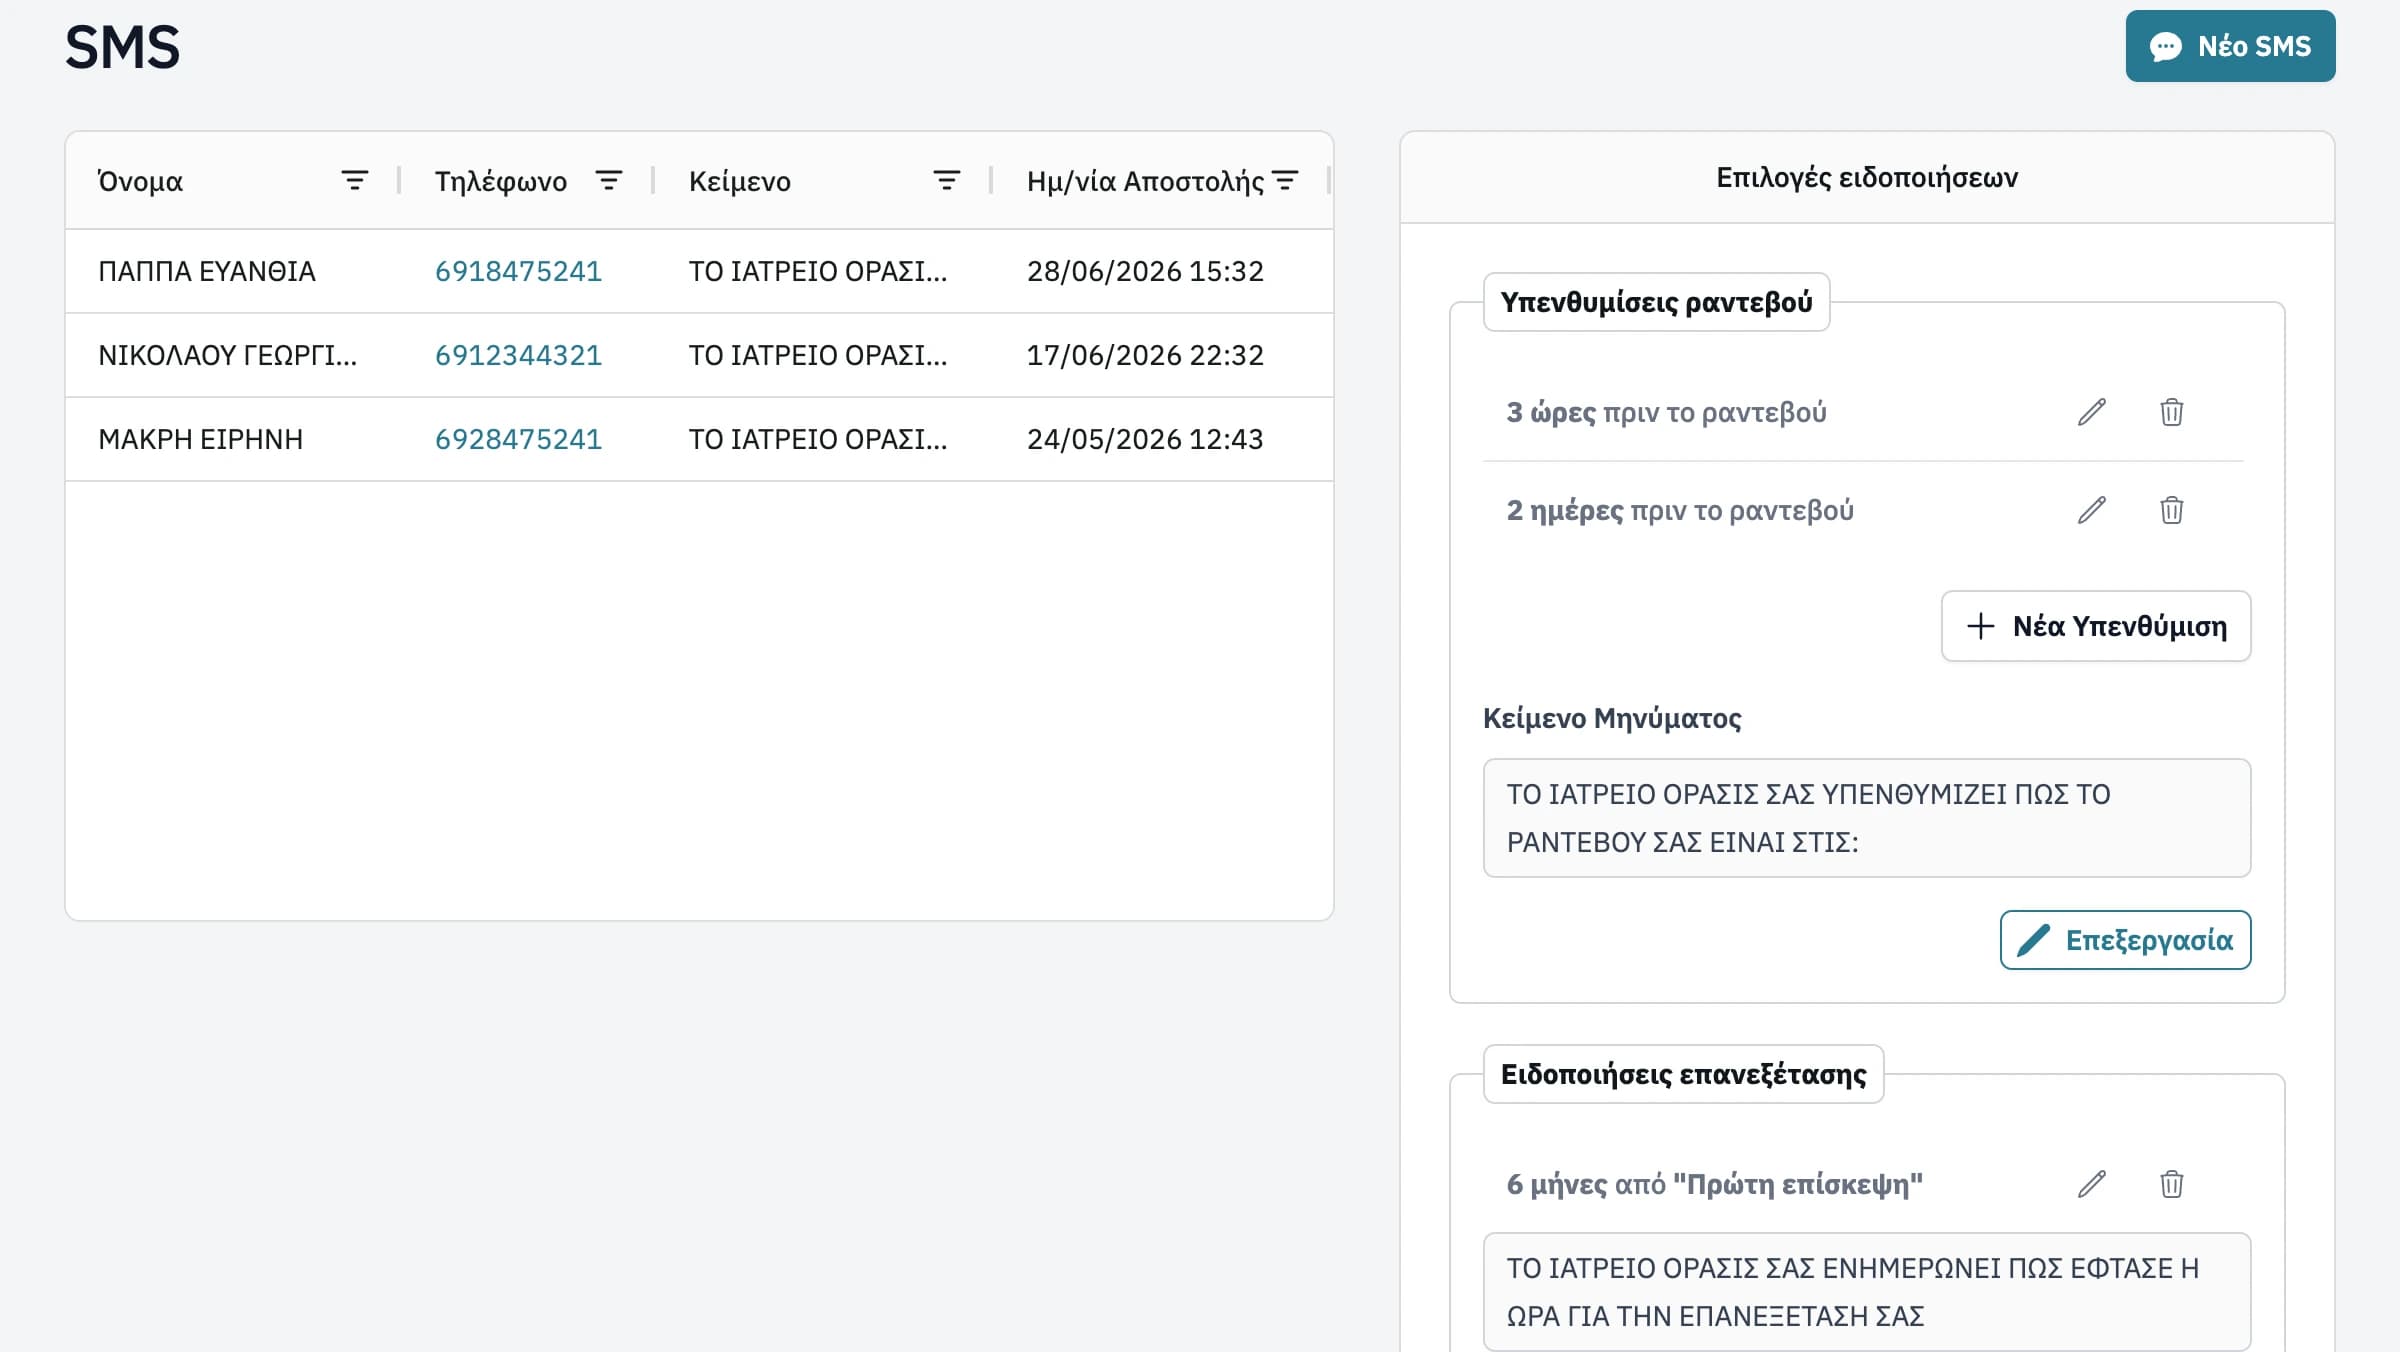Sort by the Τηλέφωνο column header
The width and height of the screenshot is (2400, 1352).
pos(500,181)
